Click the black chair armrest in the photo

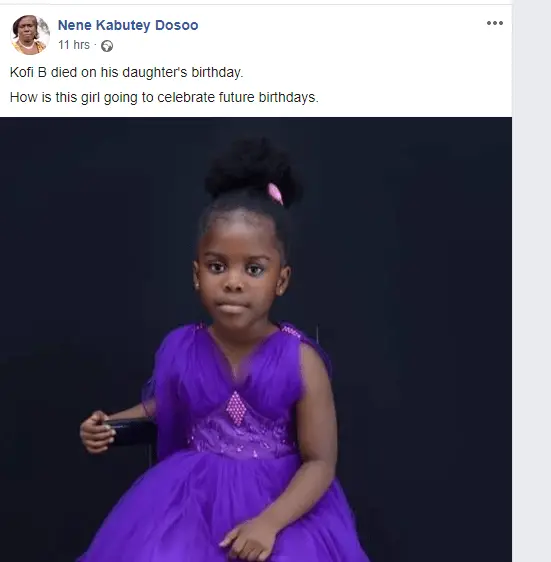(131, 432)
